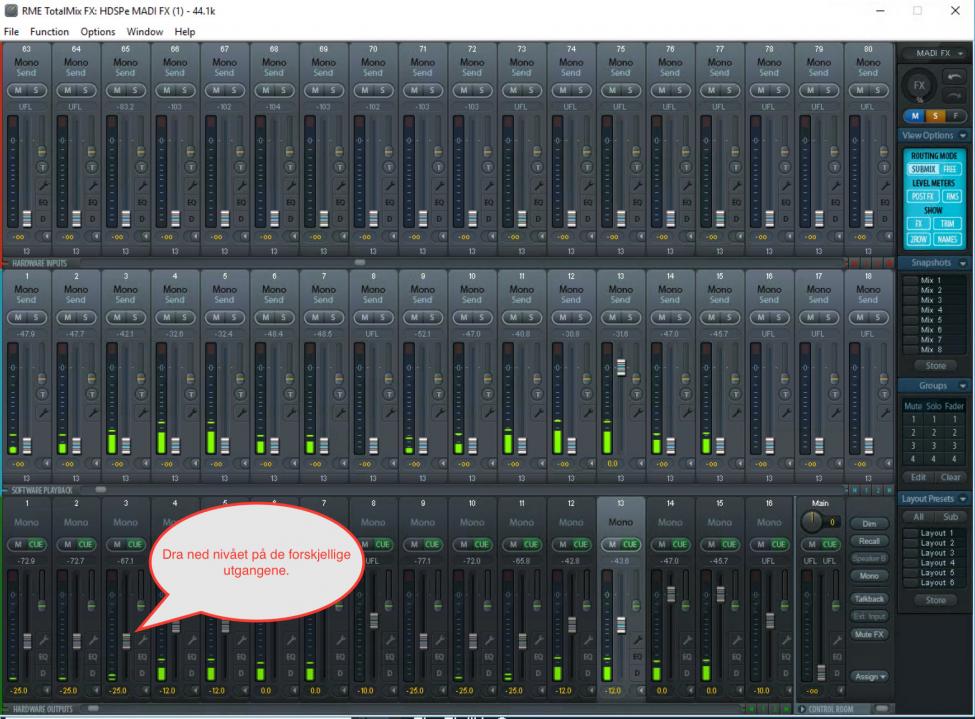Click width arrow on hardware input 63
This screenshot has height=719, width=975.
tap(46, 236)
